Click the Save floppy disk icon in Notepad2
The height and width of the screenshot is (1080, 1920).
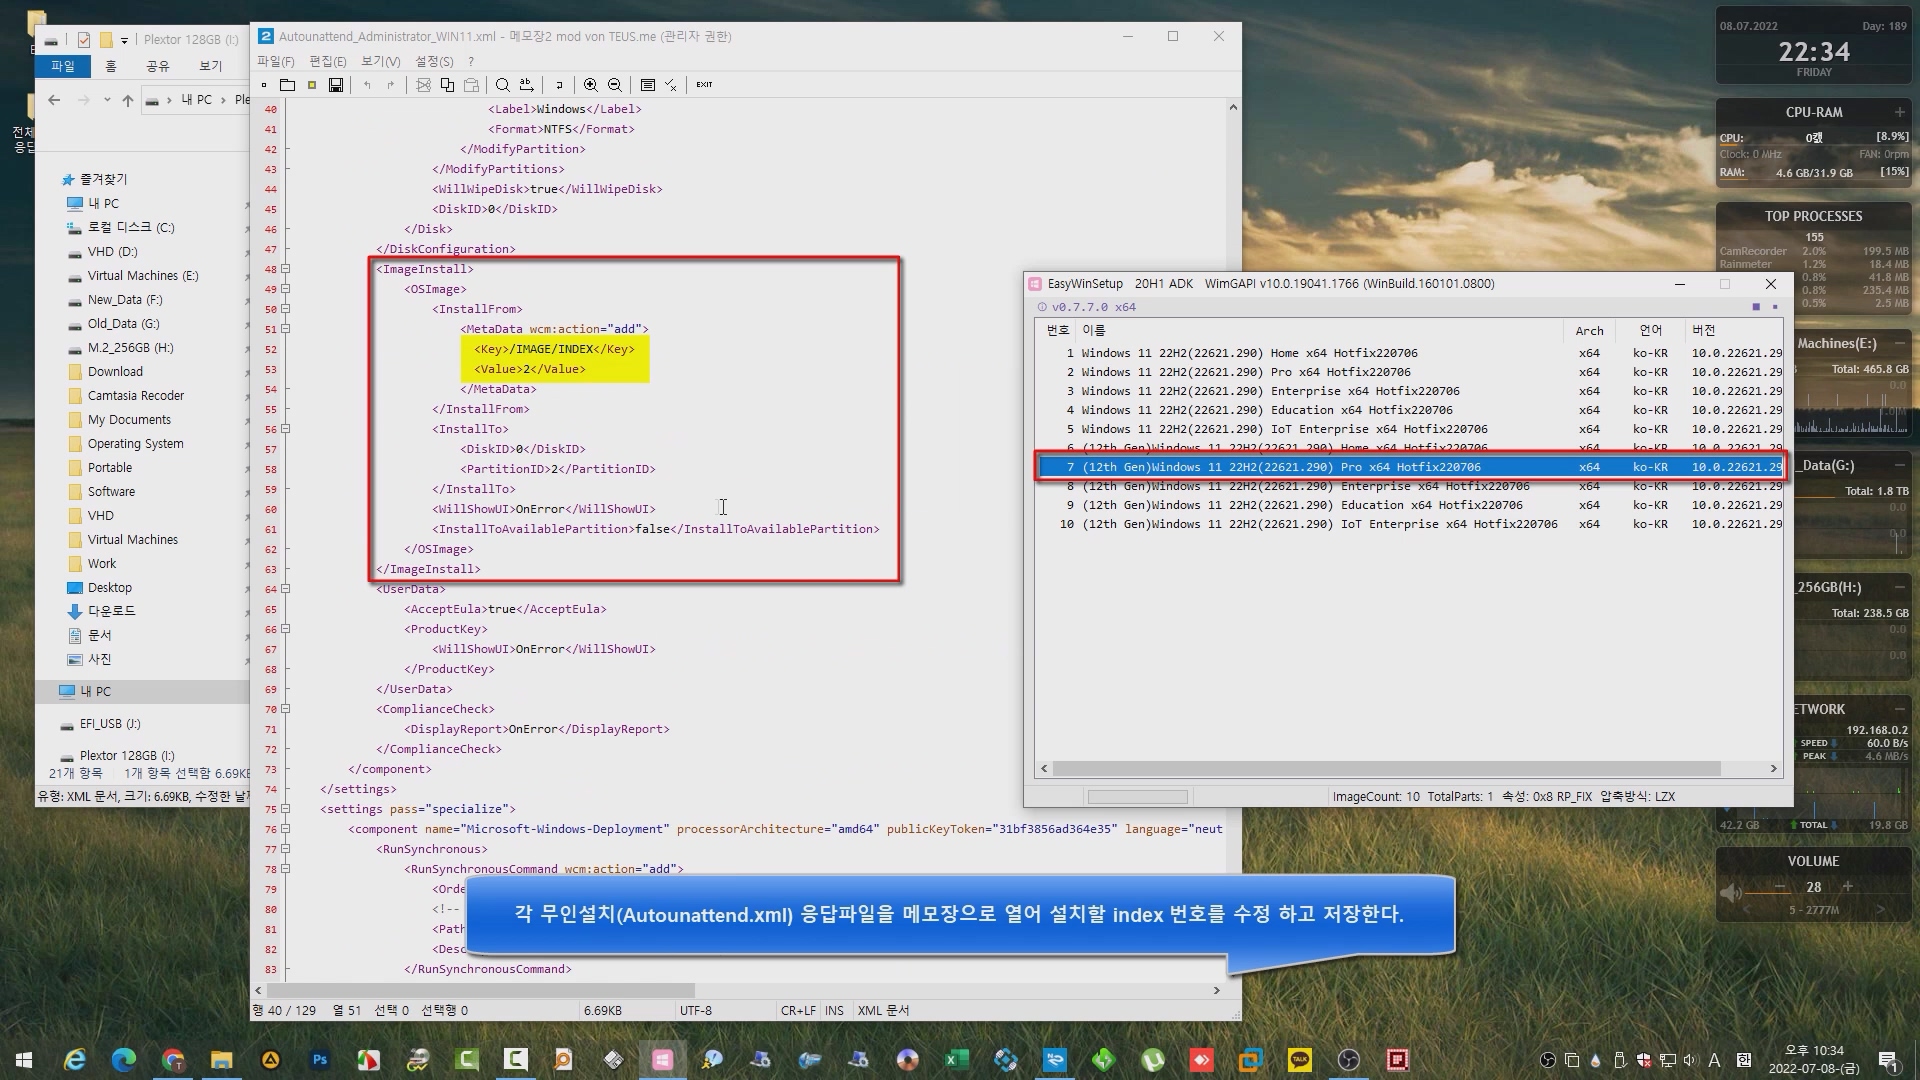pos(336,85)
